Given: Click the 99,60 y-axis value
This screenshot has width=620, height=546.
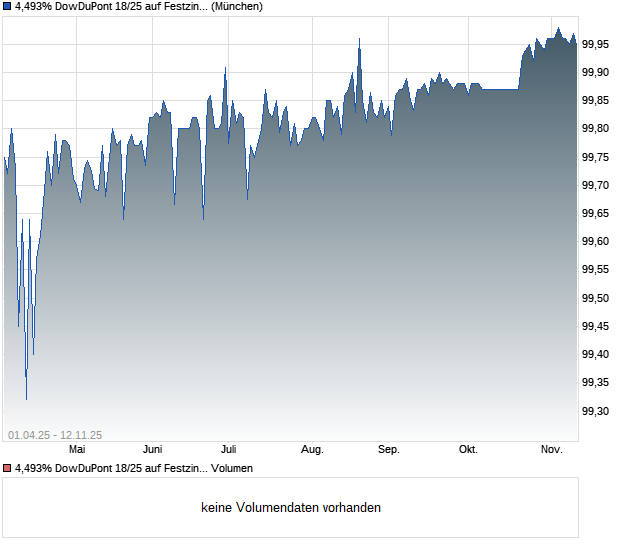Looking at the screenshot, I should coord(595,241).
